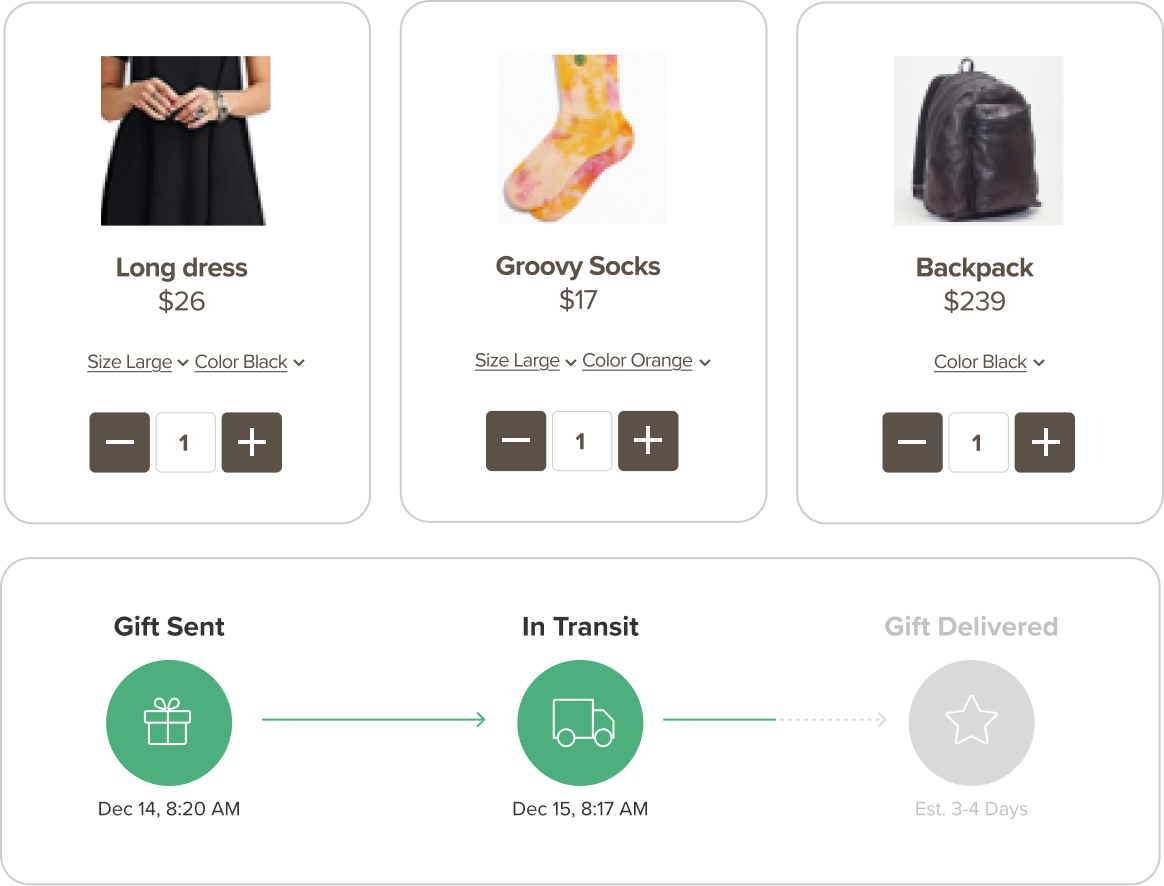Decrease the Long dress quantity

point(120,442)
